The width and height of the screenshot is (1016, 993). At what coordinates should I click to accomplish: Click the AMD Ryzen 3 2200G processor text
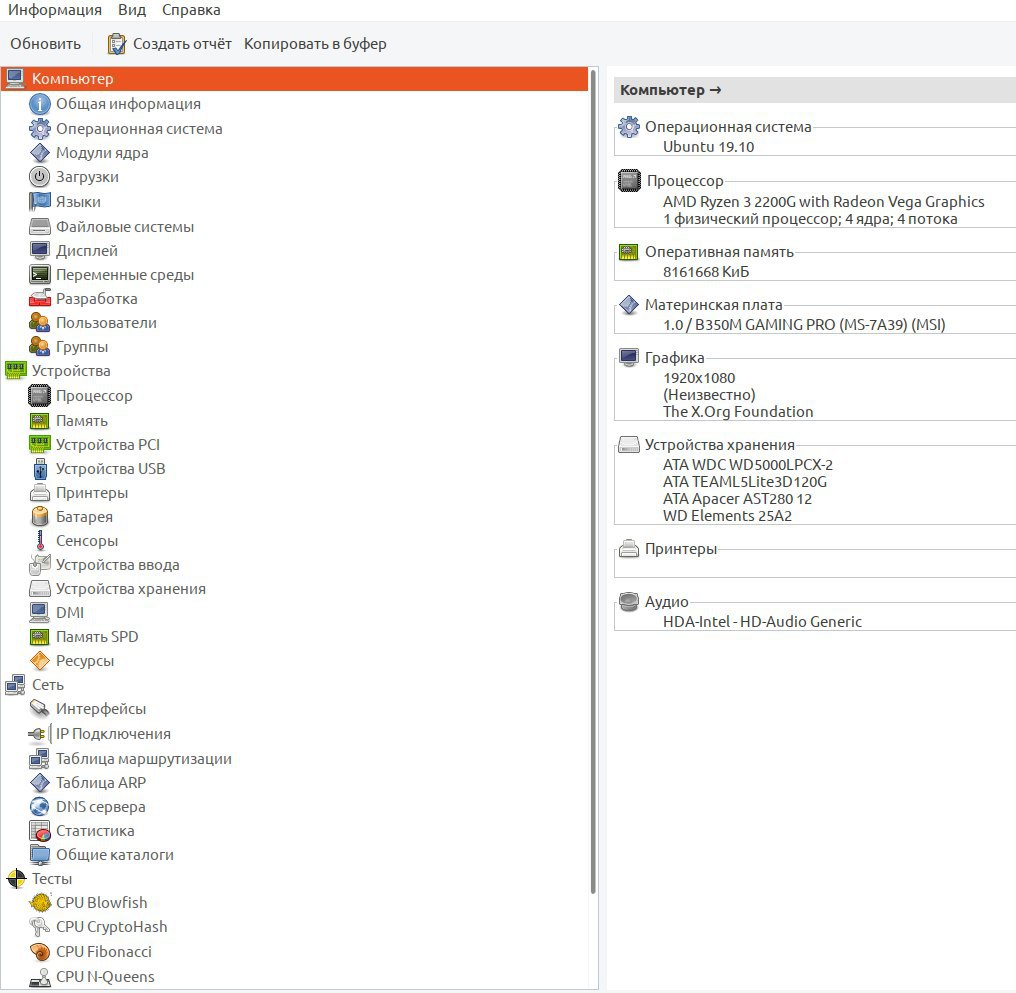(x=824, y=202)
